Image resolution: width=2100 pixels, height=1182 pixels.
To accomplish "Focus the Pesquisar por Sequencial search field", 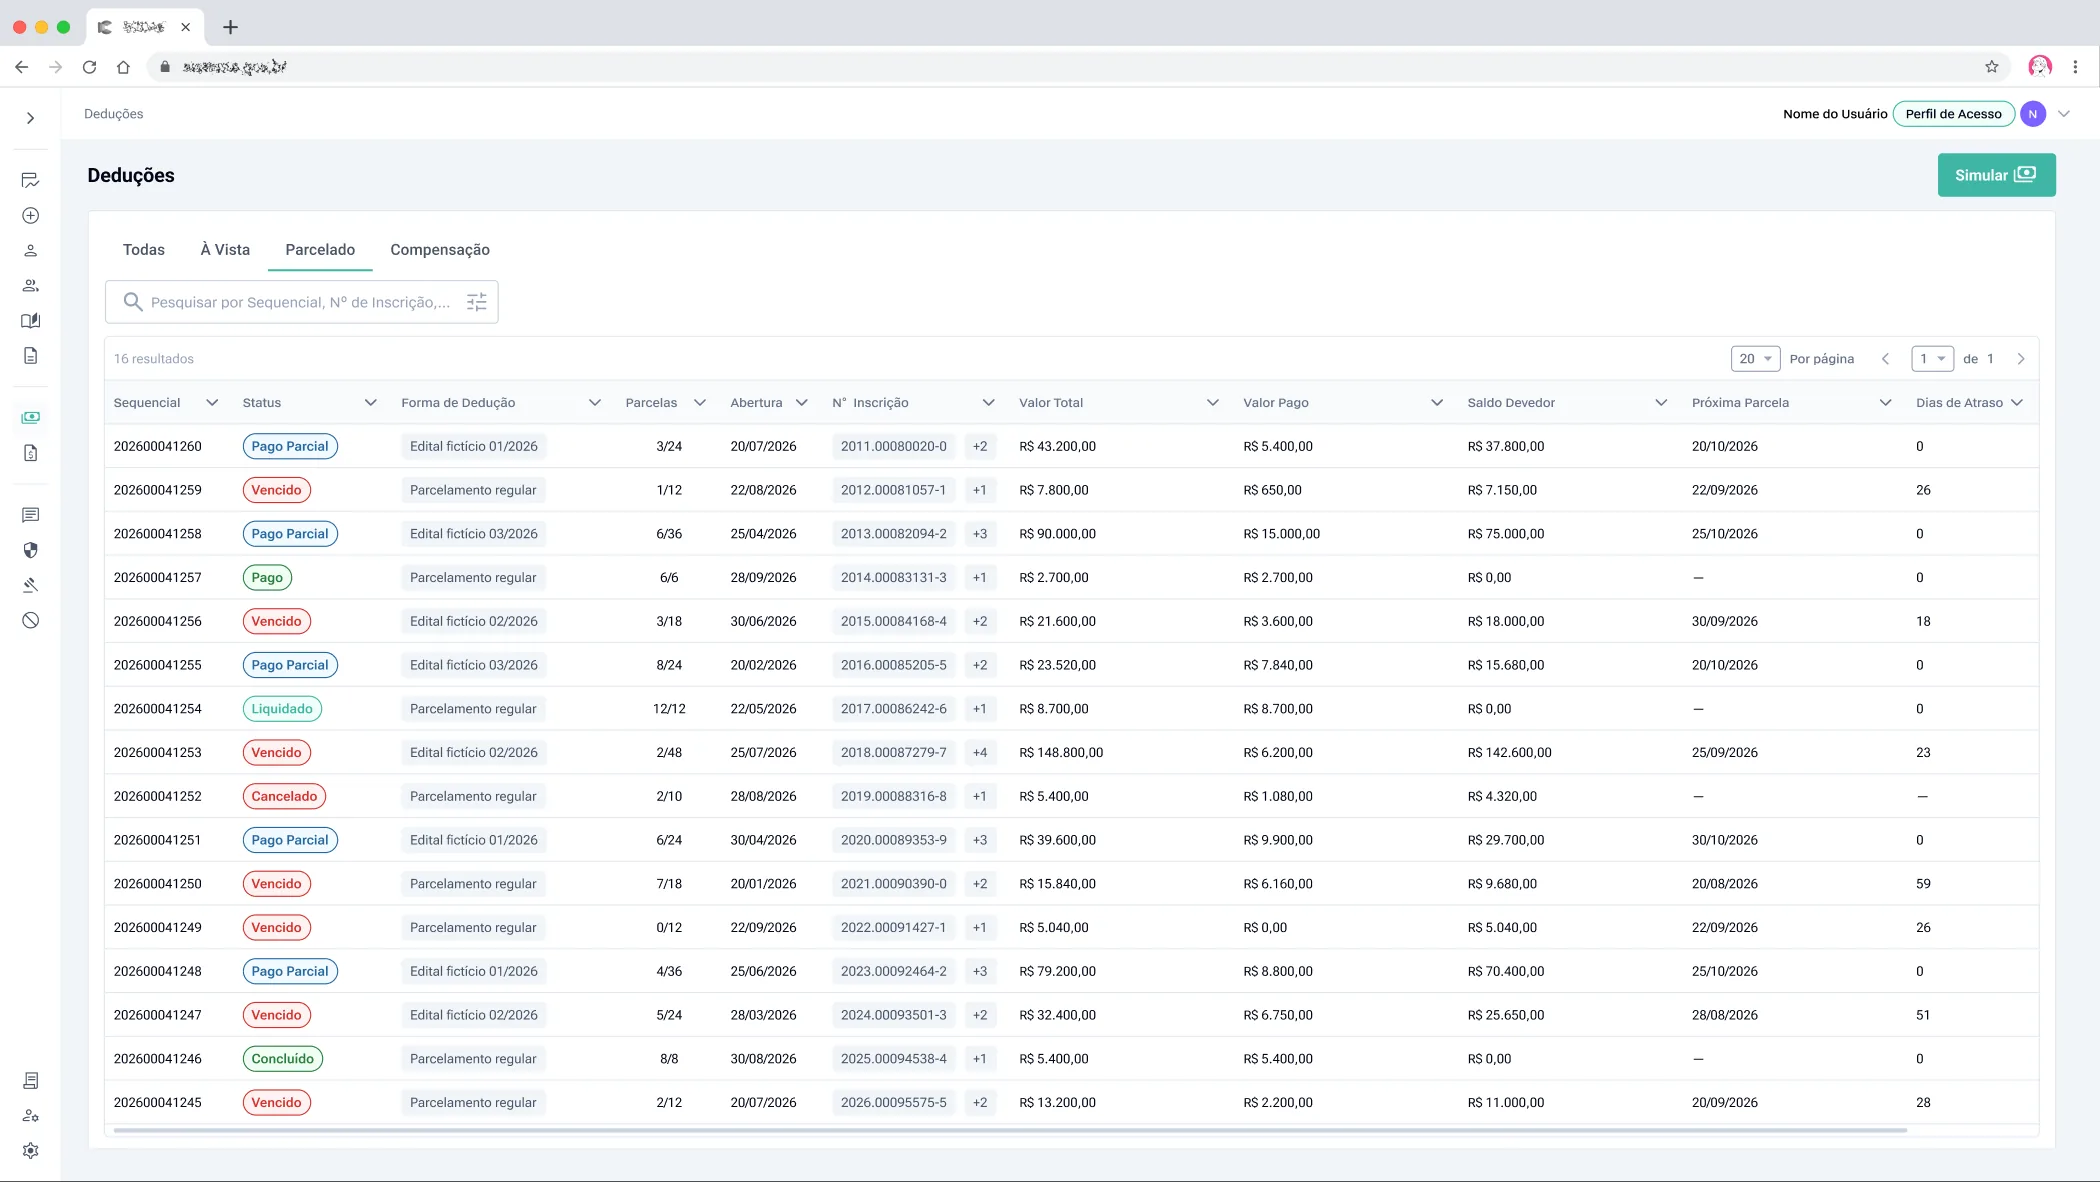I will pos(300,302).
